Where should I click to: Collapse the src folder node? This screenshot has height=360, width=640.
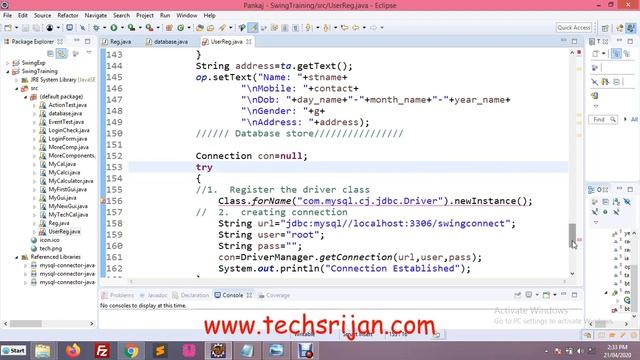point(16,88)
